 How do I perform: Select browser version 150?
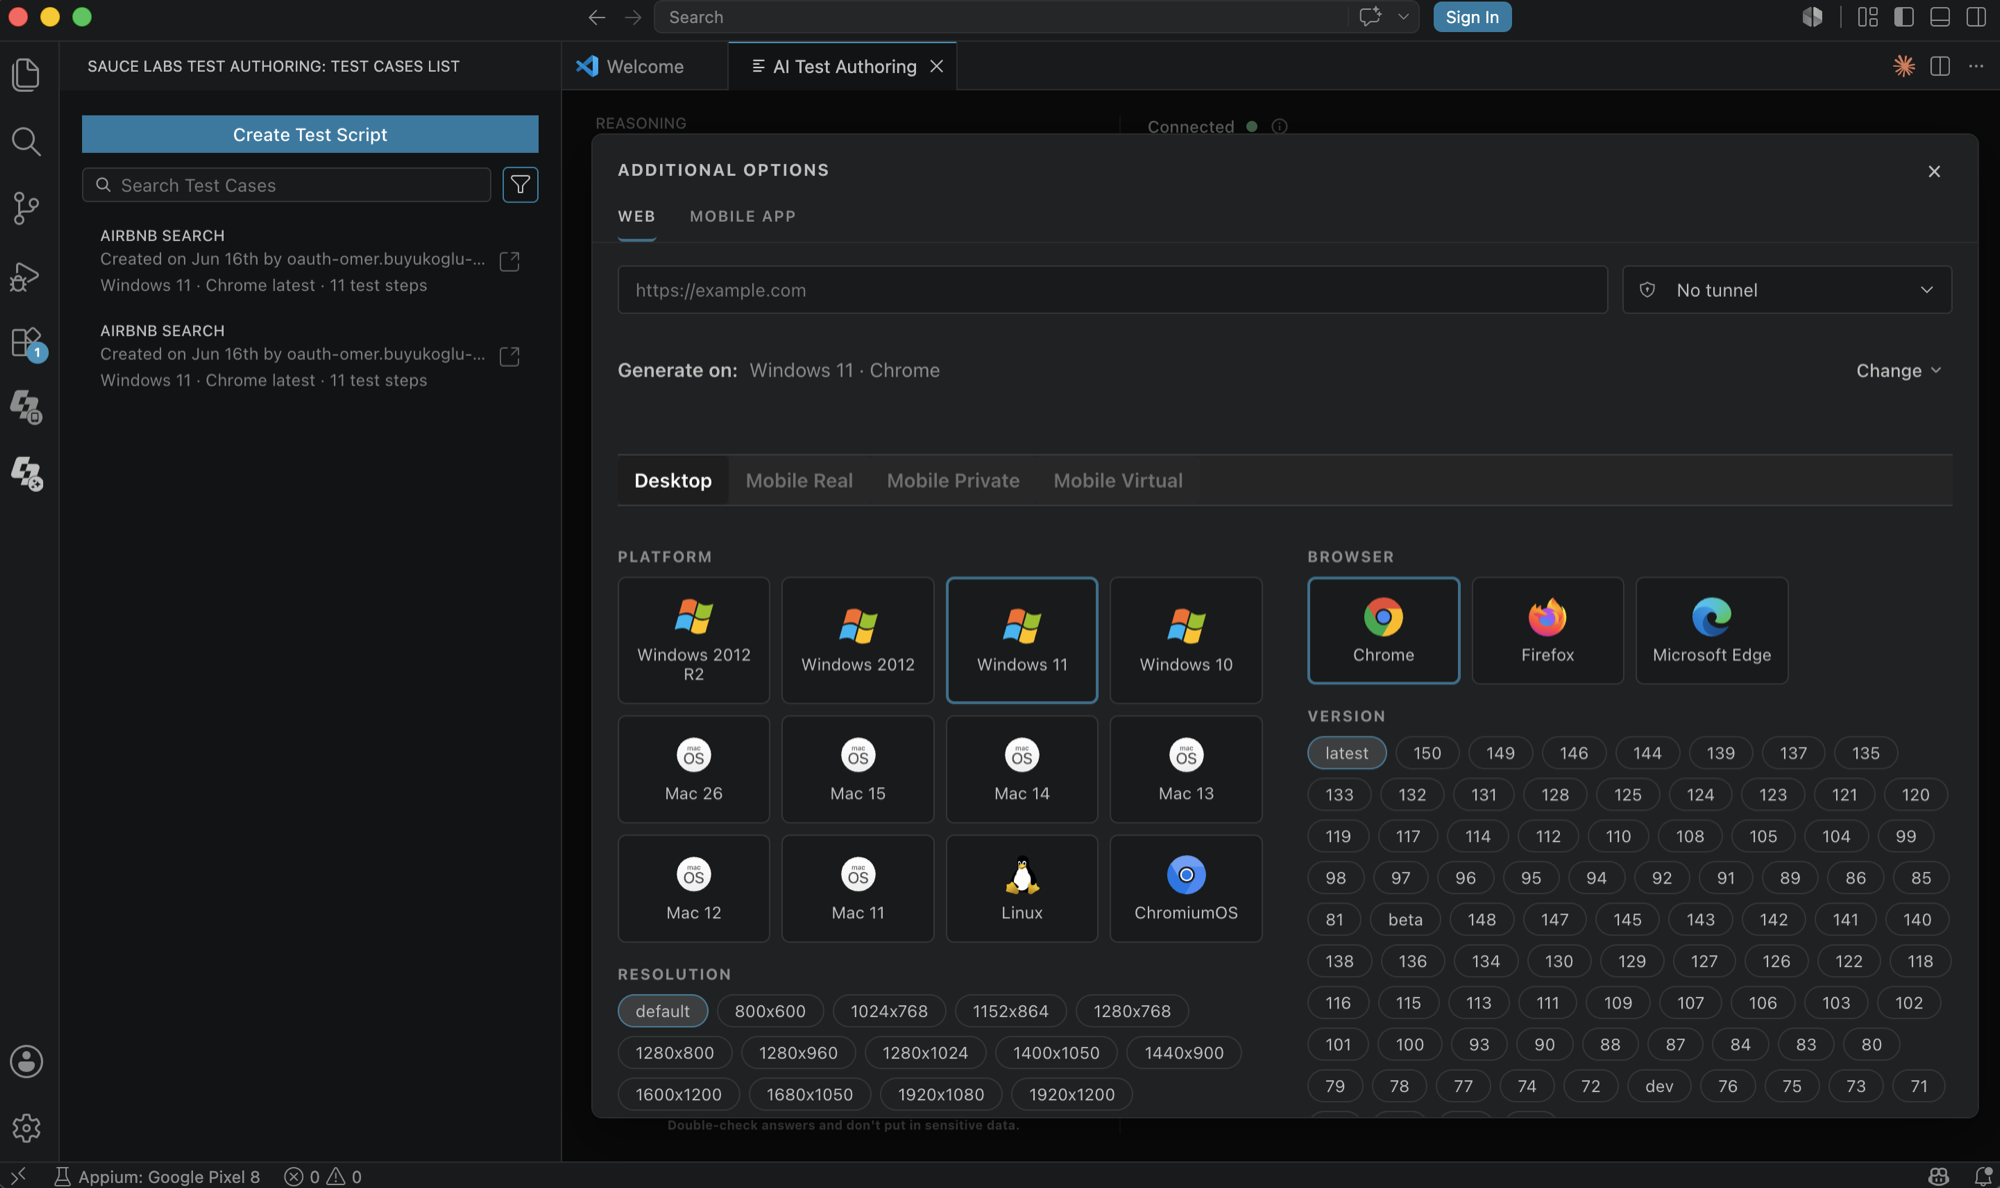(1427, 753)
